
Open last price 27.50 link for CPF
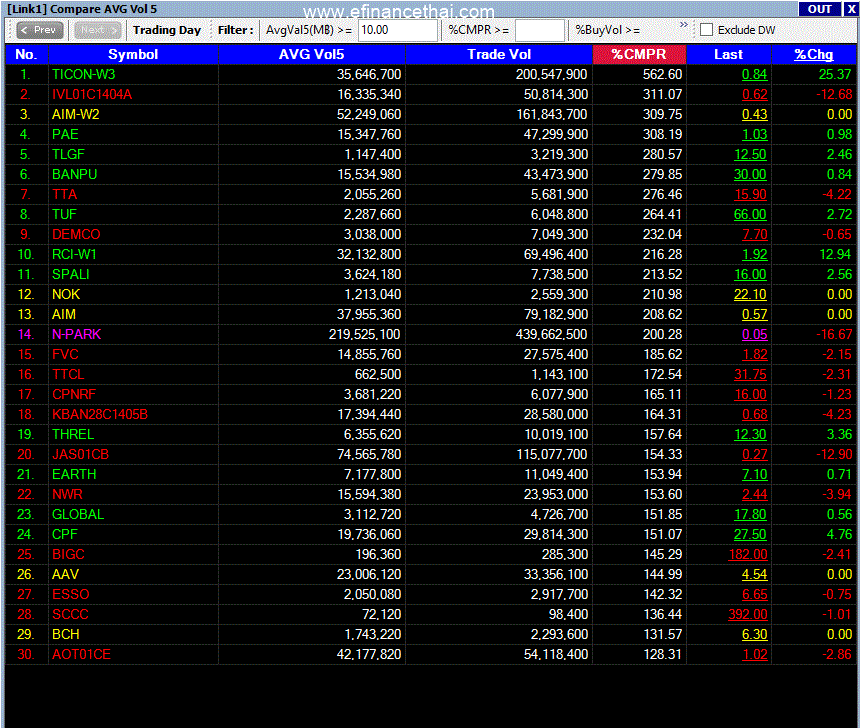750,534
